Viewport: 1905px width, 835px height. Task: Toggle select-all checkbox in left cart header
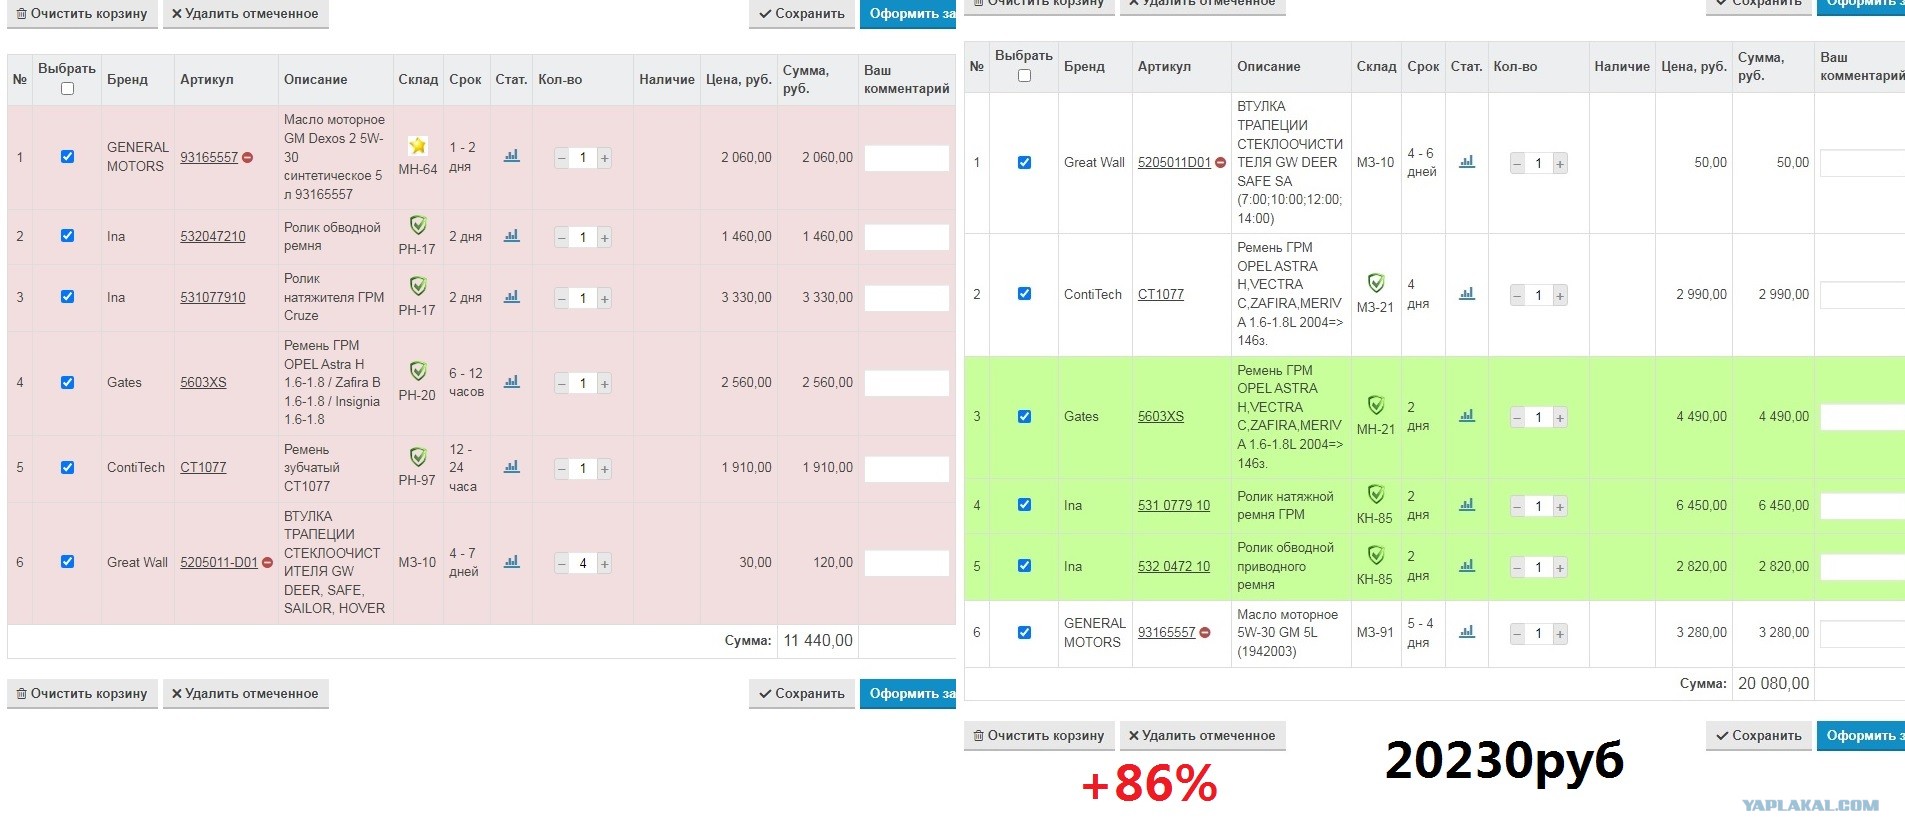pyautogui.click(x=67, y=88)
